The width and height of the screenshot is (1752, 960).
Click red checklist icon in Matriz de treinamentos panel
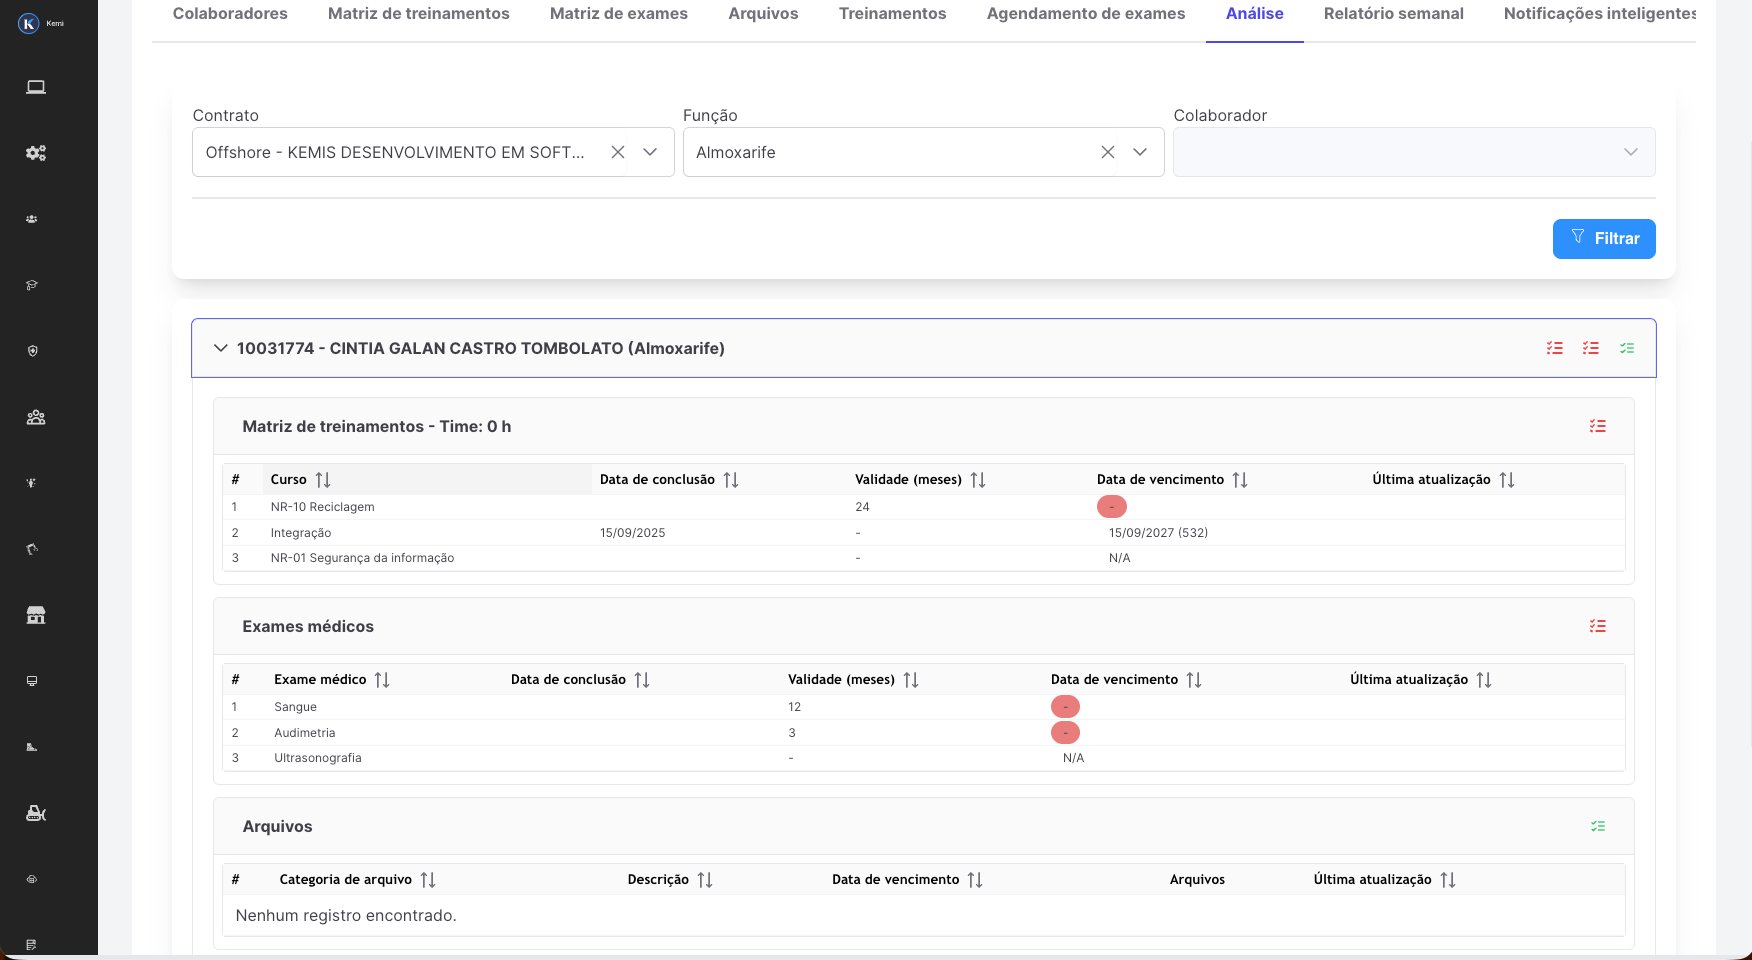point(1597,426)
